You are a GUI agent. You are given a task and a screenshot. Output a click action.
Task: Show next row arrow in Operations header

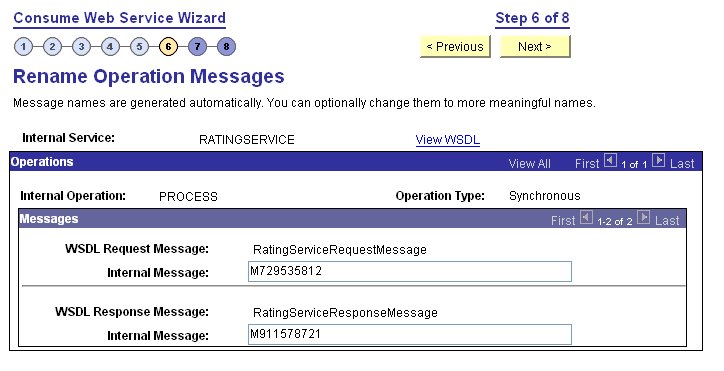coord(658,161)
